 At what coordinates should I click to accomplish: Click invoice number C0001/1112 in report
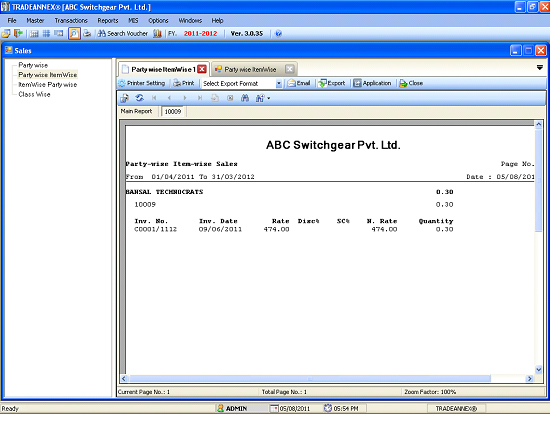[x=156, y=229]
